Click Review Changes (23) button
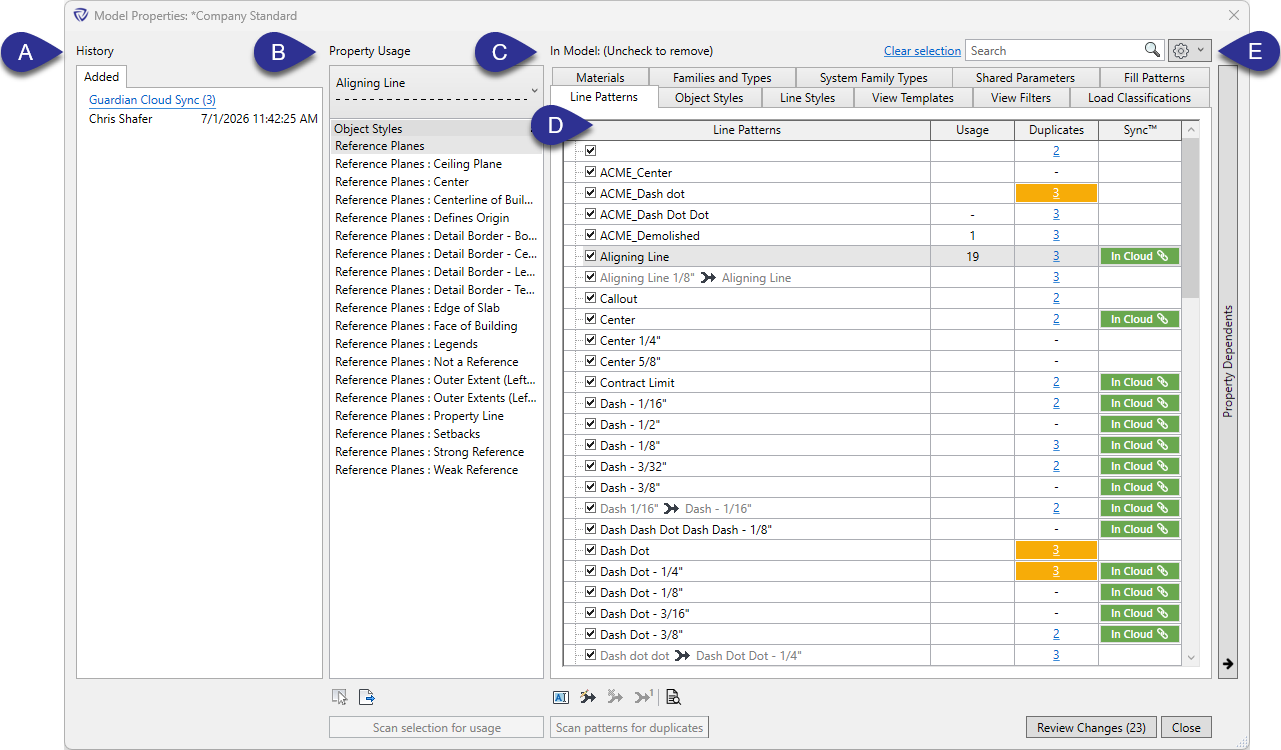The image size is (1281, 750). (x=1090, y=727)
